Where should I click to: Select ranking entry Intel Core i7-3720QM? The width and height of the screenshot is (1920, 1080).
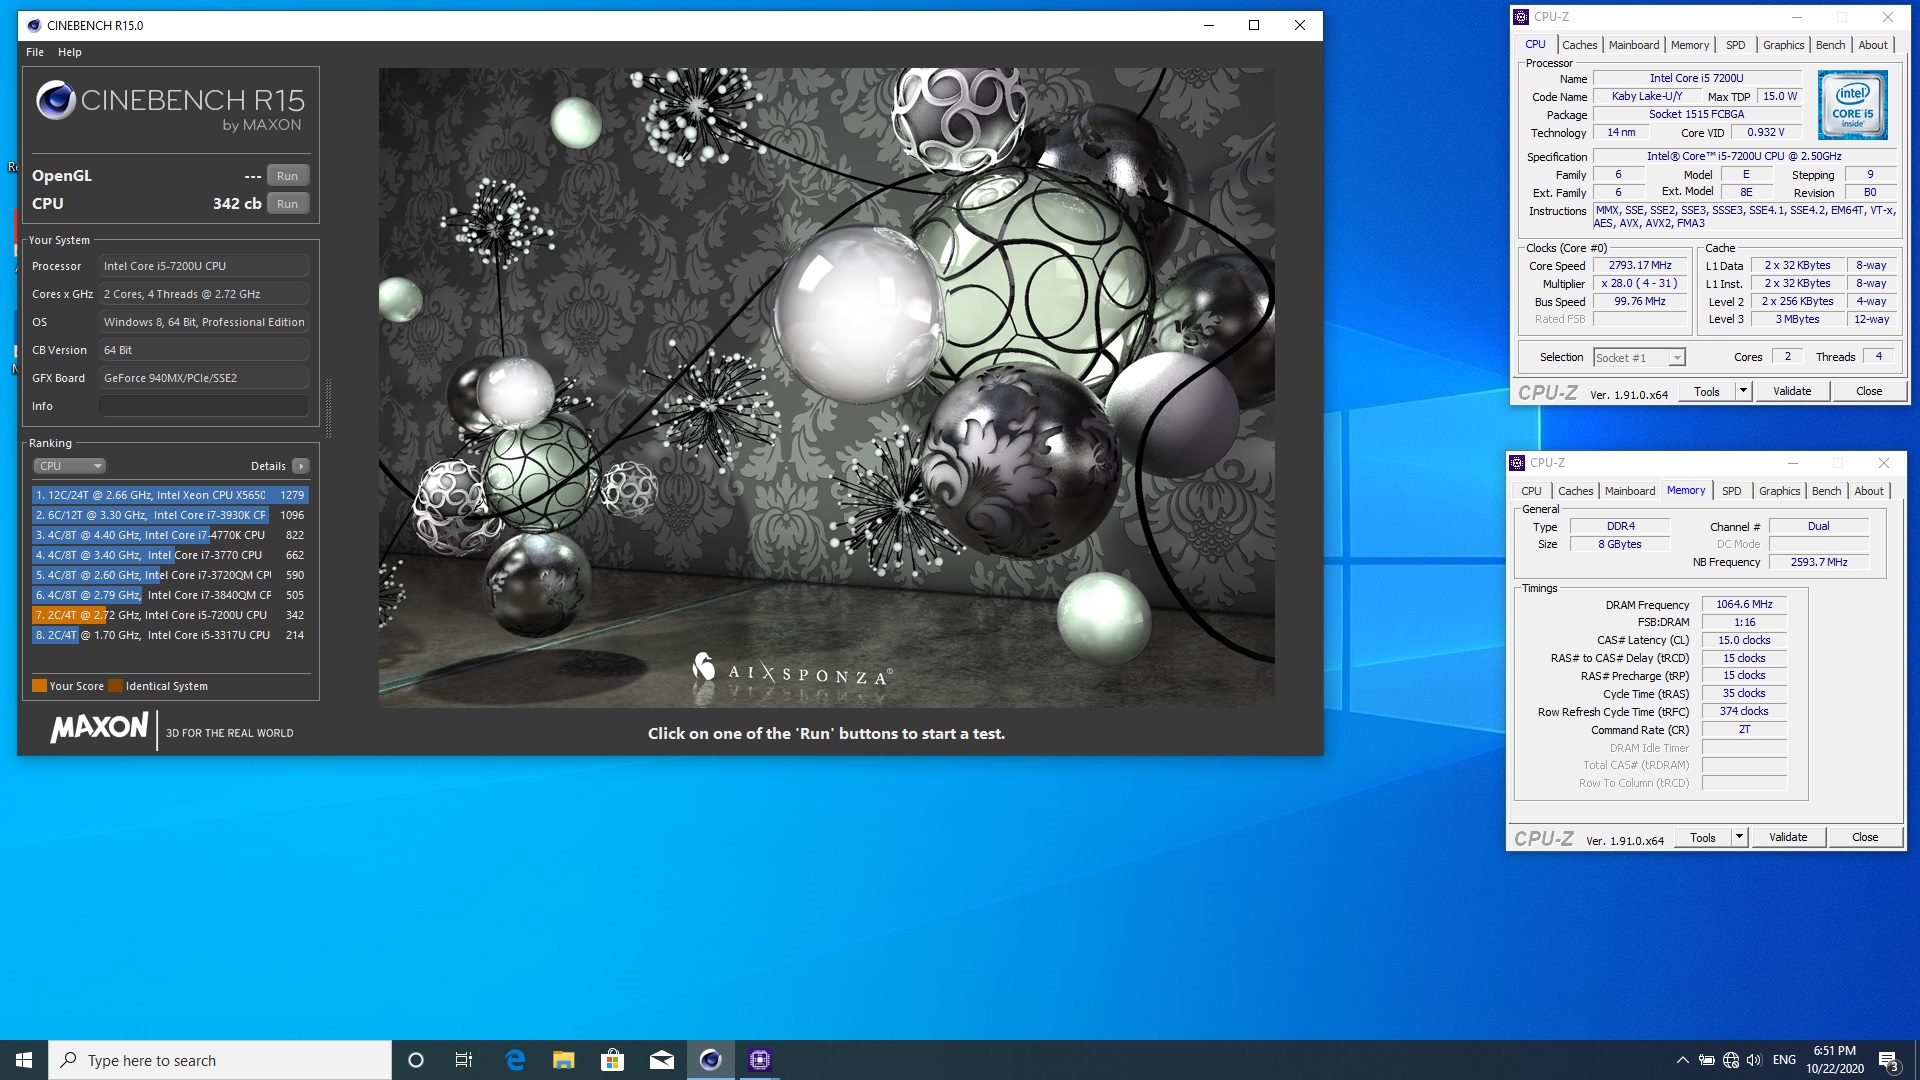(x=170, y=575)
